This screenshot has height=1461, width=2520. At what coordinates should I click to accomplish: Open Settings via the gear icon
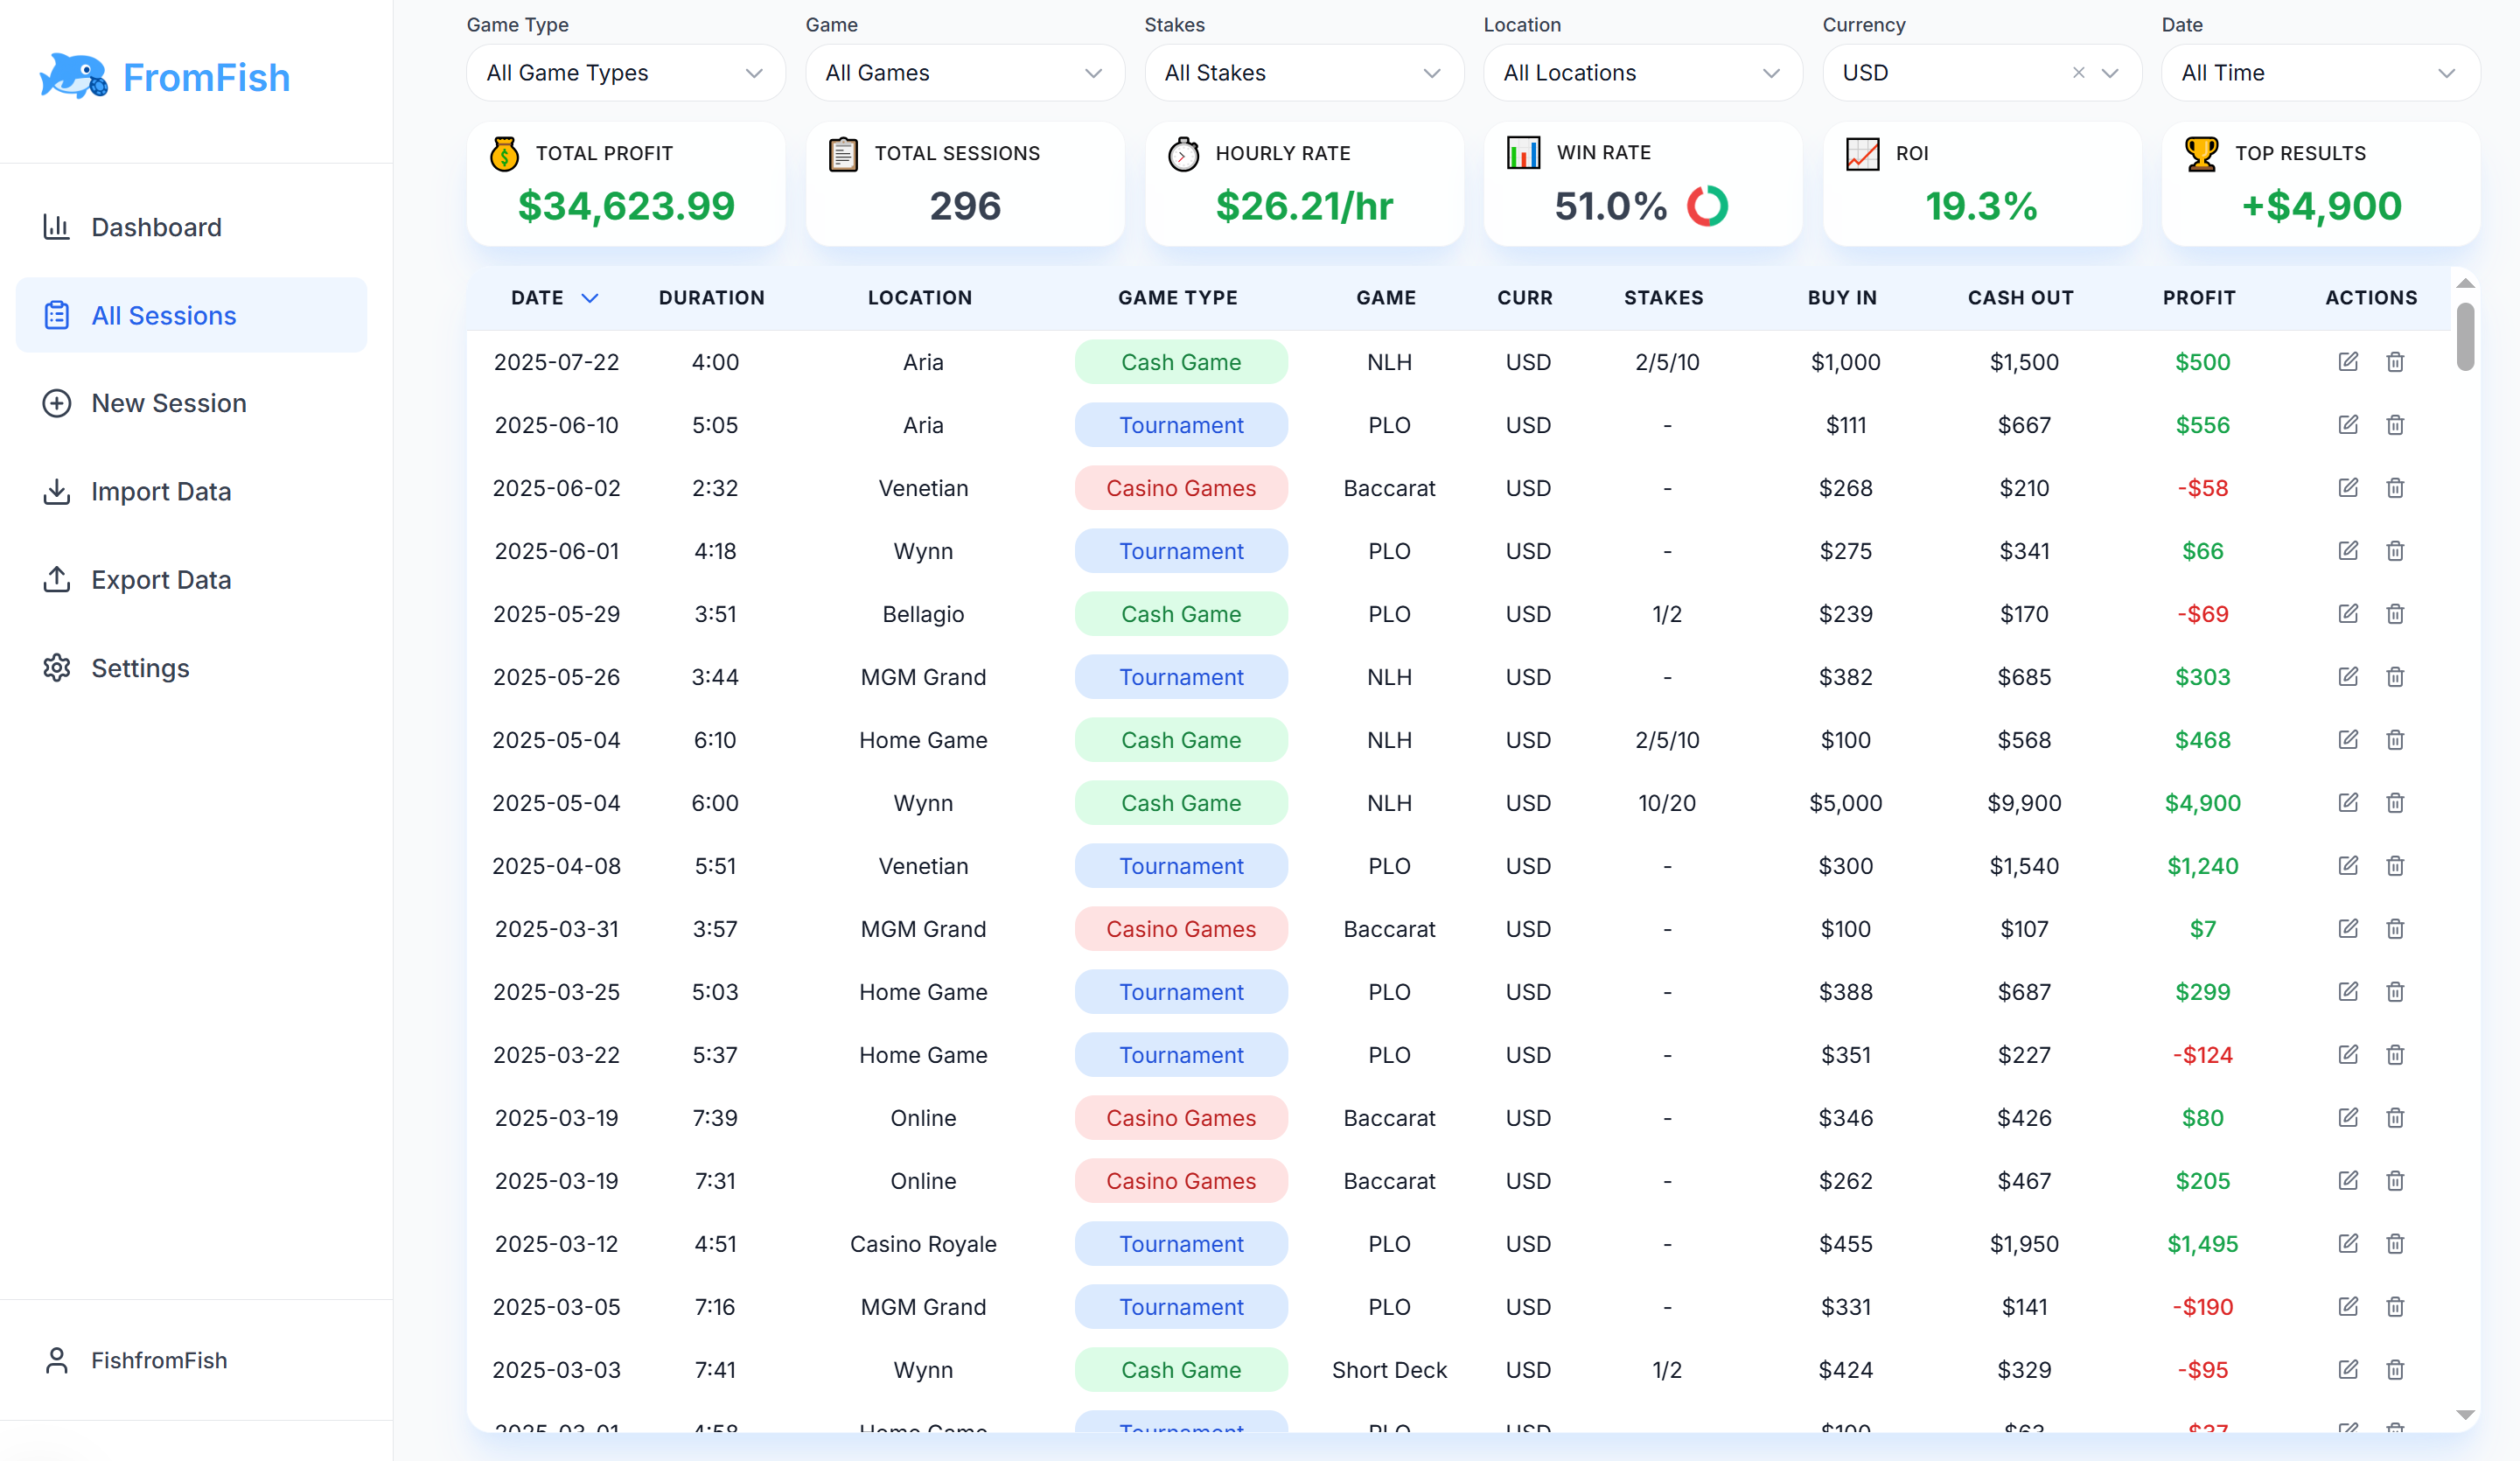56,668
